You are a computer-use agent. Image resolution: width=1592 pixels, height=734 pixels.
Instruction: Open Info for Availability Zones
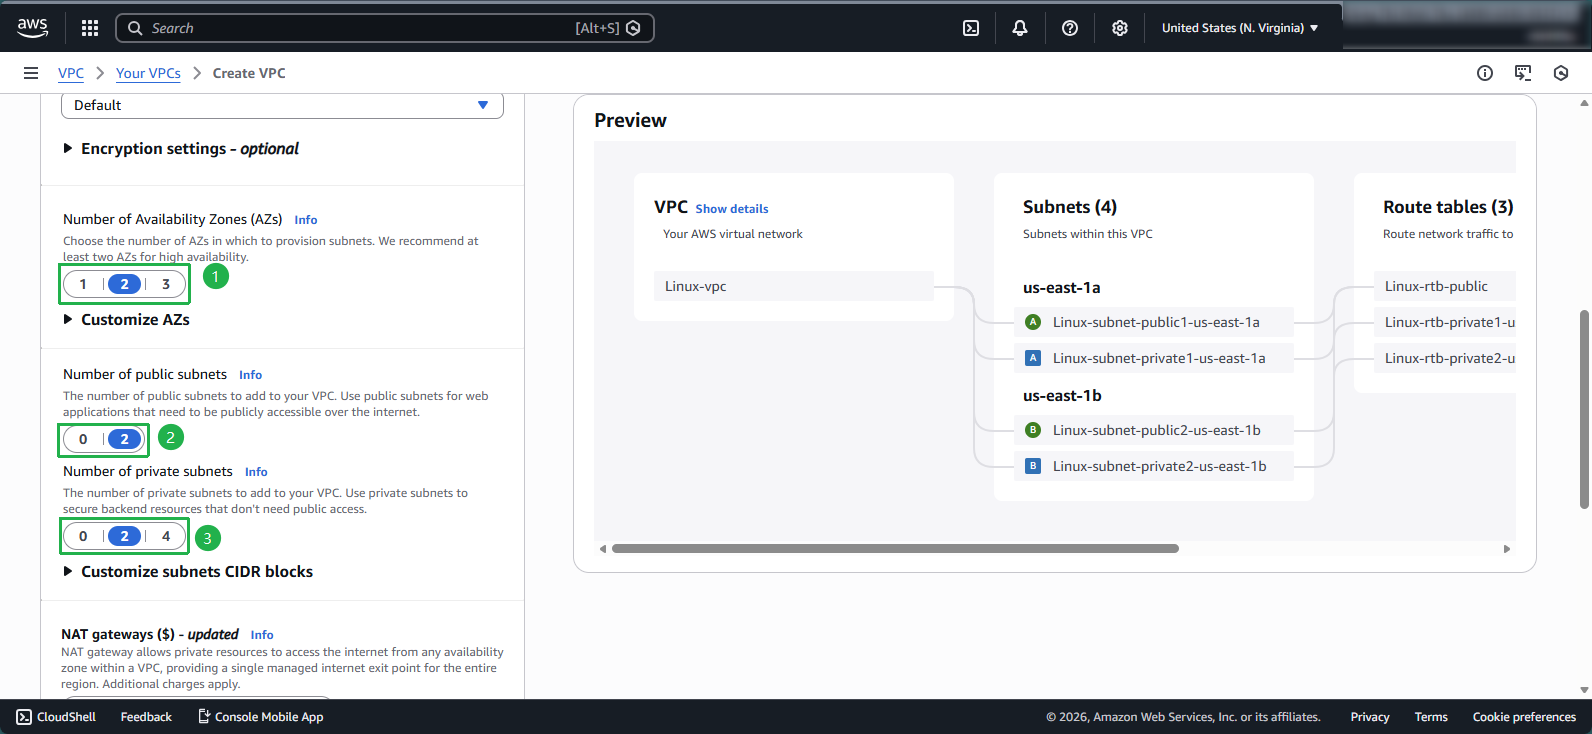[306, 220]
